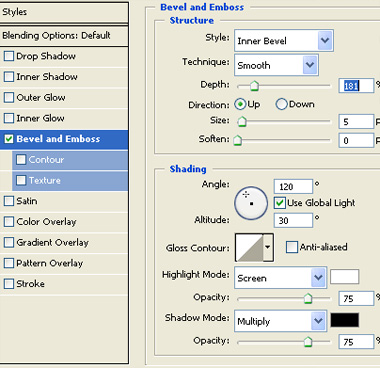Select the Outer Glow effect row label
380x368 pixels.
click(41, 97)
